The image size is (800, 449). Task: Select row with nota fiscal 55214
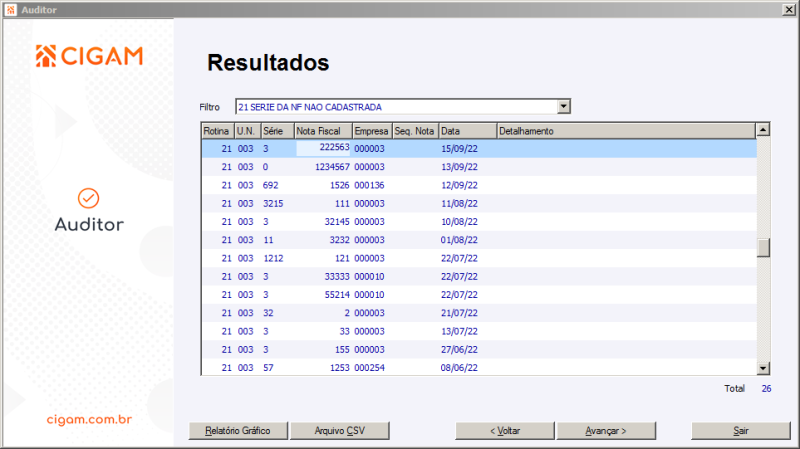click(479, 295)
